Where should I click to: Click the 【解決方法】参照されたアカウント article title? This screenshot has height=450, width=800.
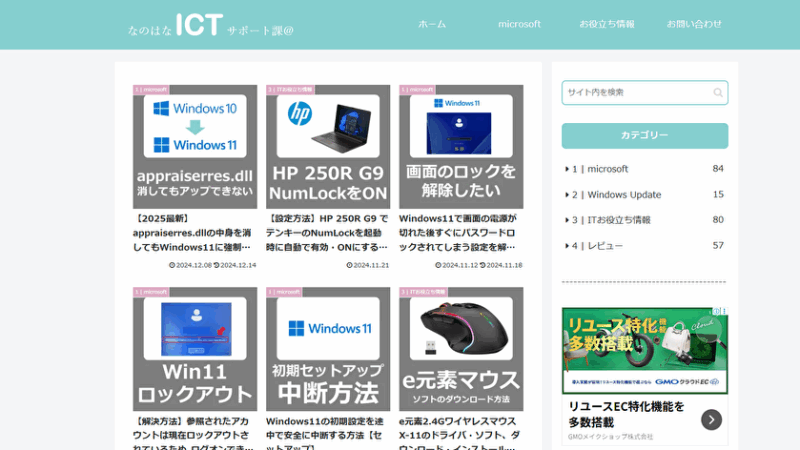[x=193, y=434]
